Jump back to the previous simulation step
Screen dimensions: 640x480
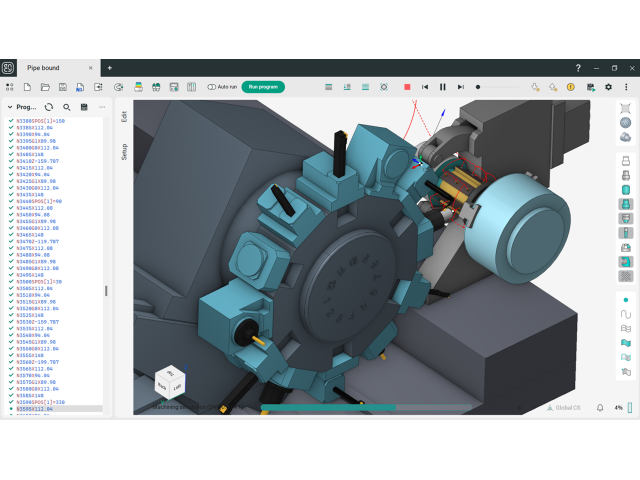tap(425, 87)
